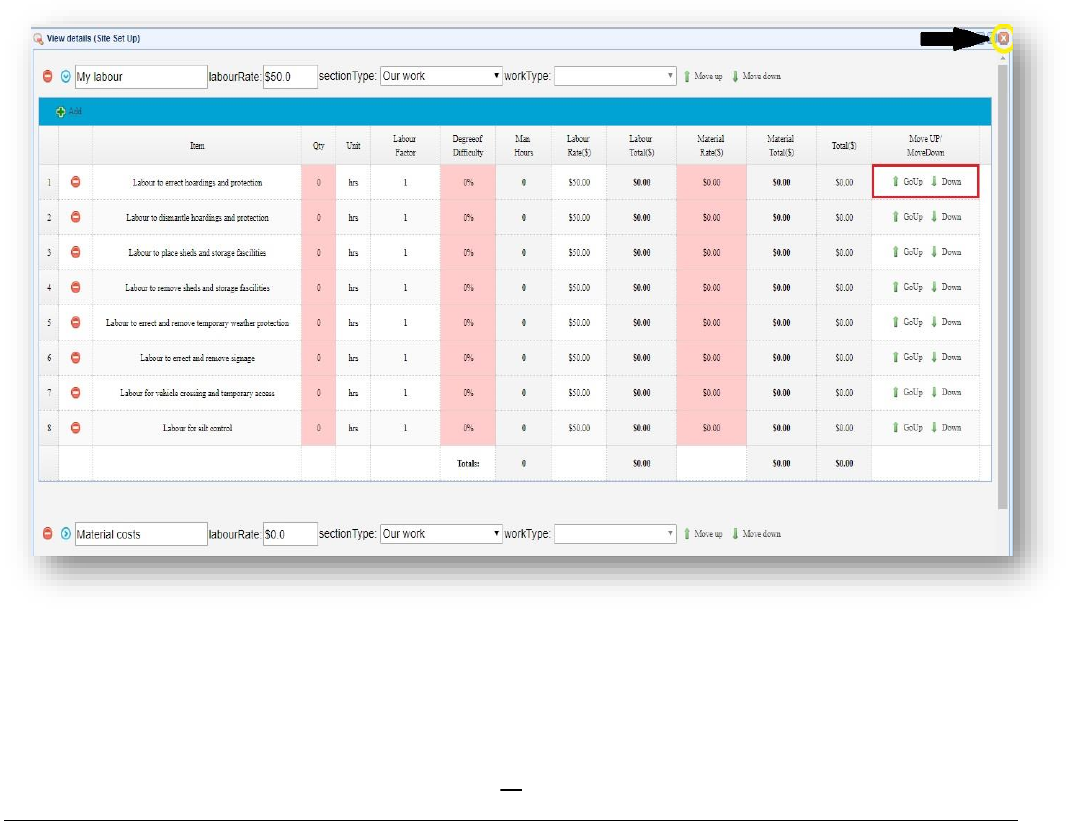The height and width of the screenshot is (821, 1072).
Task: Edit the Material costs name field
Action: 141,534
